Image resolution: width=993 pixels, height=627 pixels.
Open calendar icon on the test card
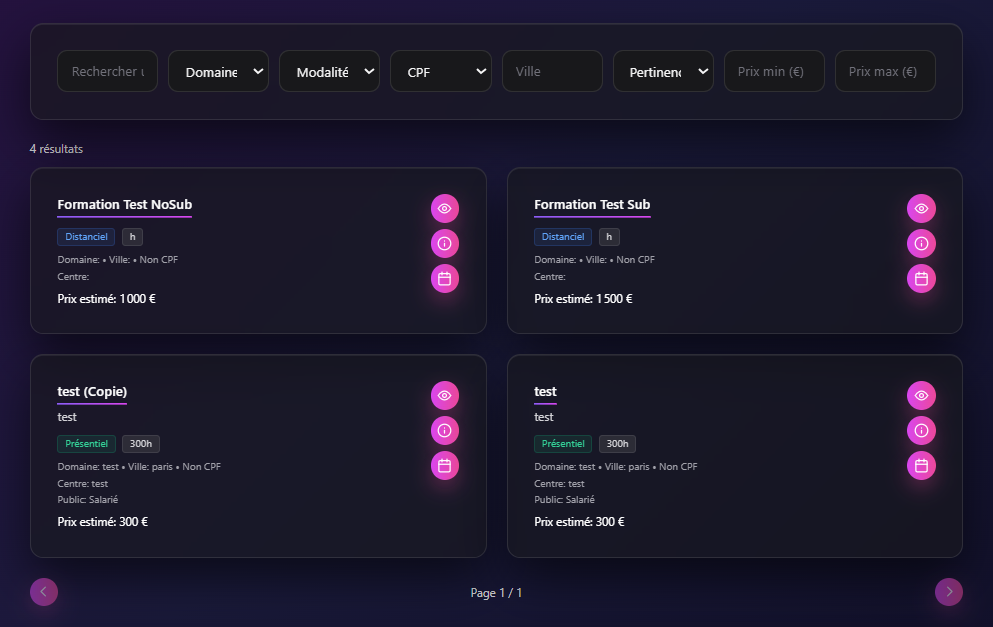click(x=921, y=466)
